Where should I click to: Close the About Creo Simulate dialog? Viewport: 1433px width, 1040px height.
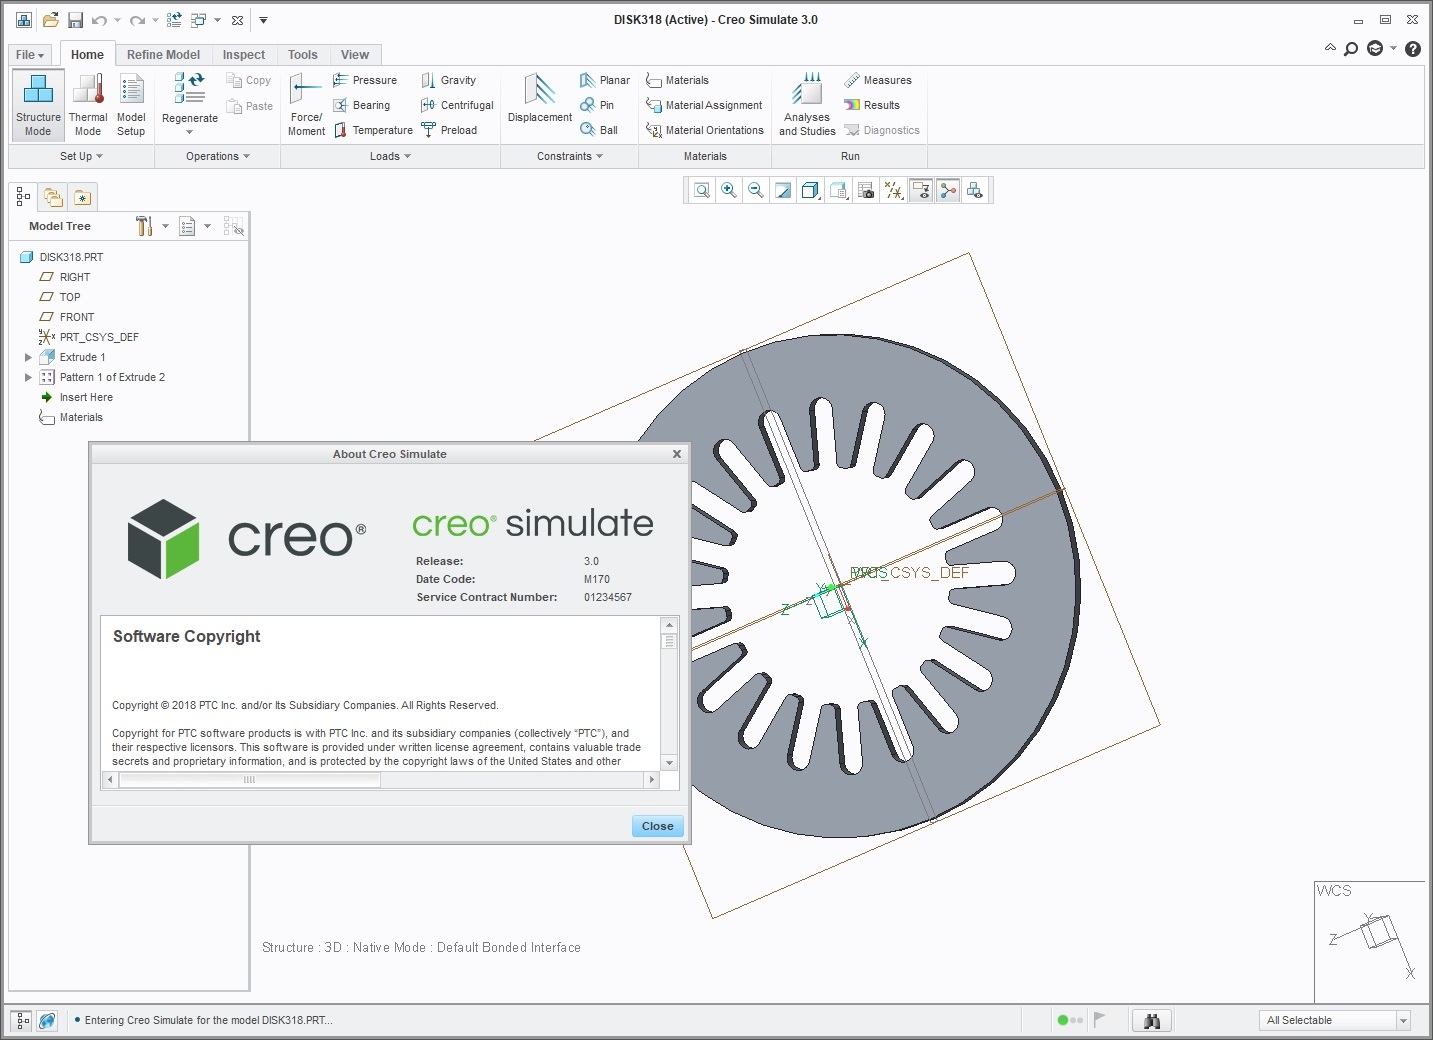(x=657, y=826)
